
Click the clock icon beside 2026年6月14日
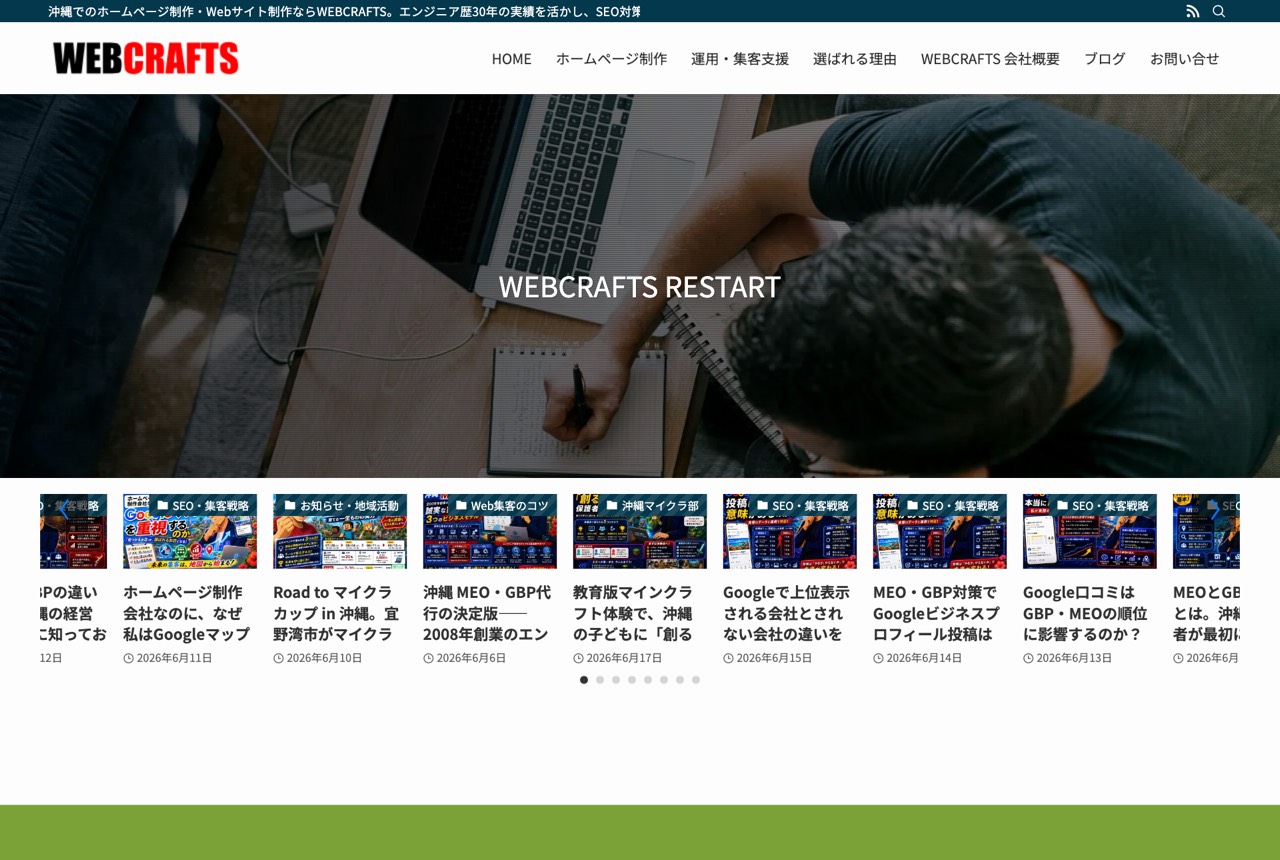[878, 658]
